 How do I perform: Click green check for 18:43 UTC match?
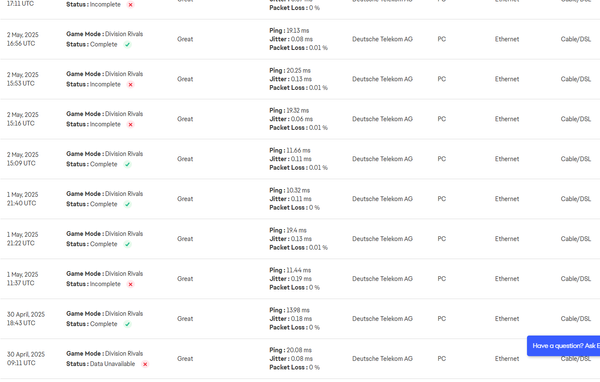pyautogui.click(x=127, y=324)
